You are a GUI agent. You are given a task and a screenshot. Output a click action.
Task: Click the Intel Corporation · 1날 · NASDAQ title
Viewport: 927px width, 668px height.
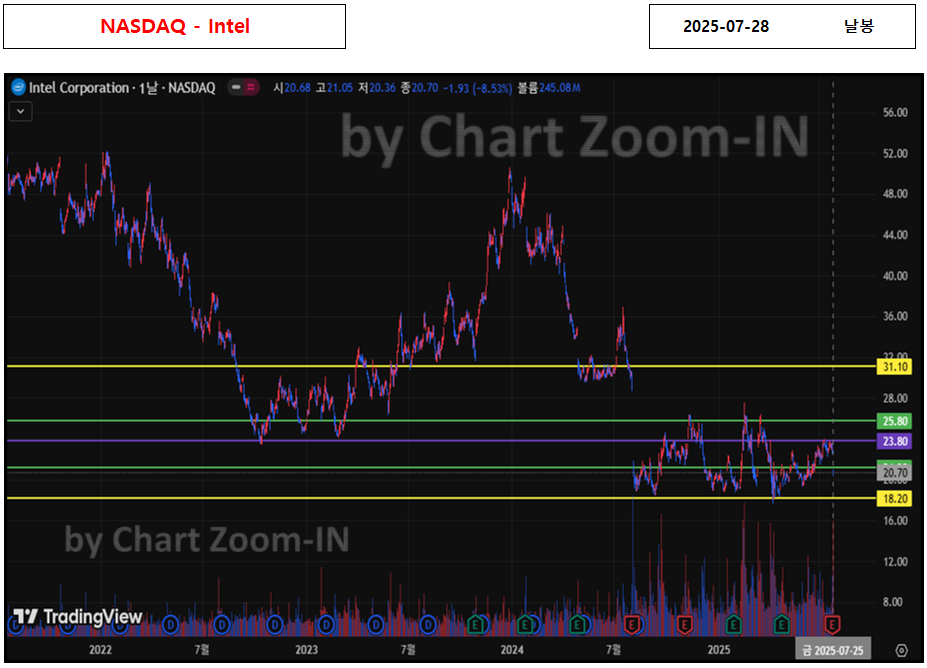122,88
